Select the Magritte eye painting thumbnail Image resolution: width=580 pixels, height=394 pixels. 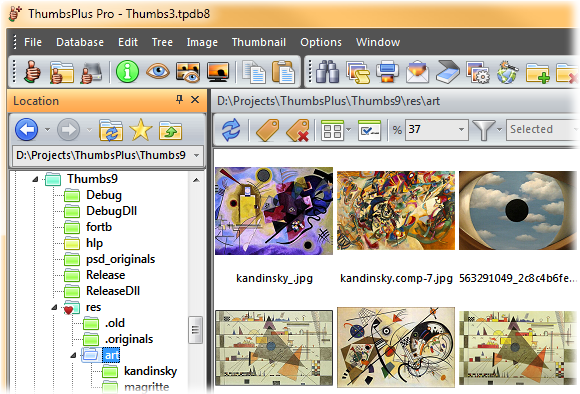coord(518,210)
